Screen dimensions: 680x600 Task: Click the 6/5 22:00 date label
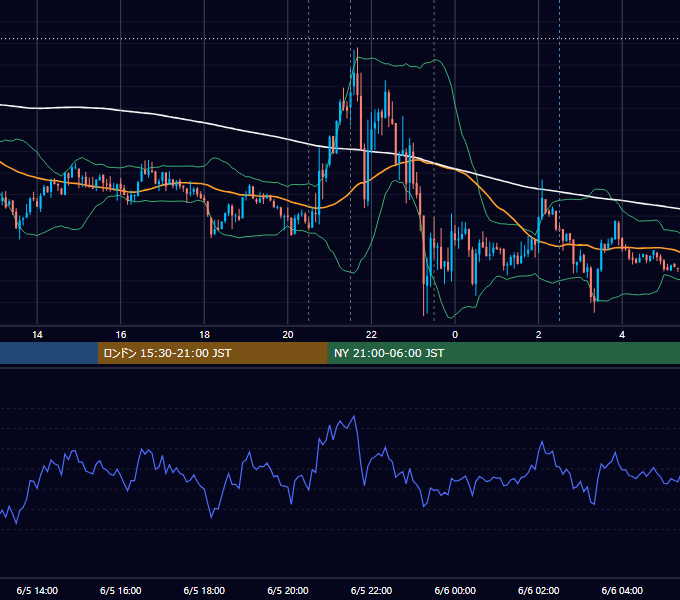click(371, 590)
